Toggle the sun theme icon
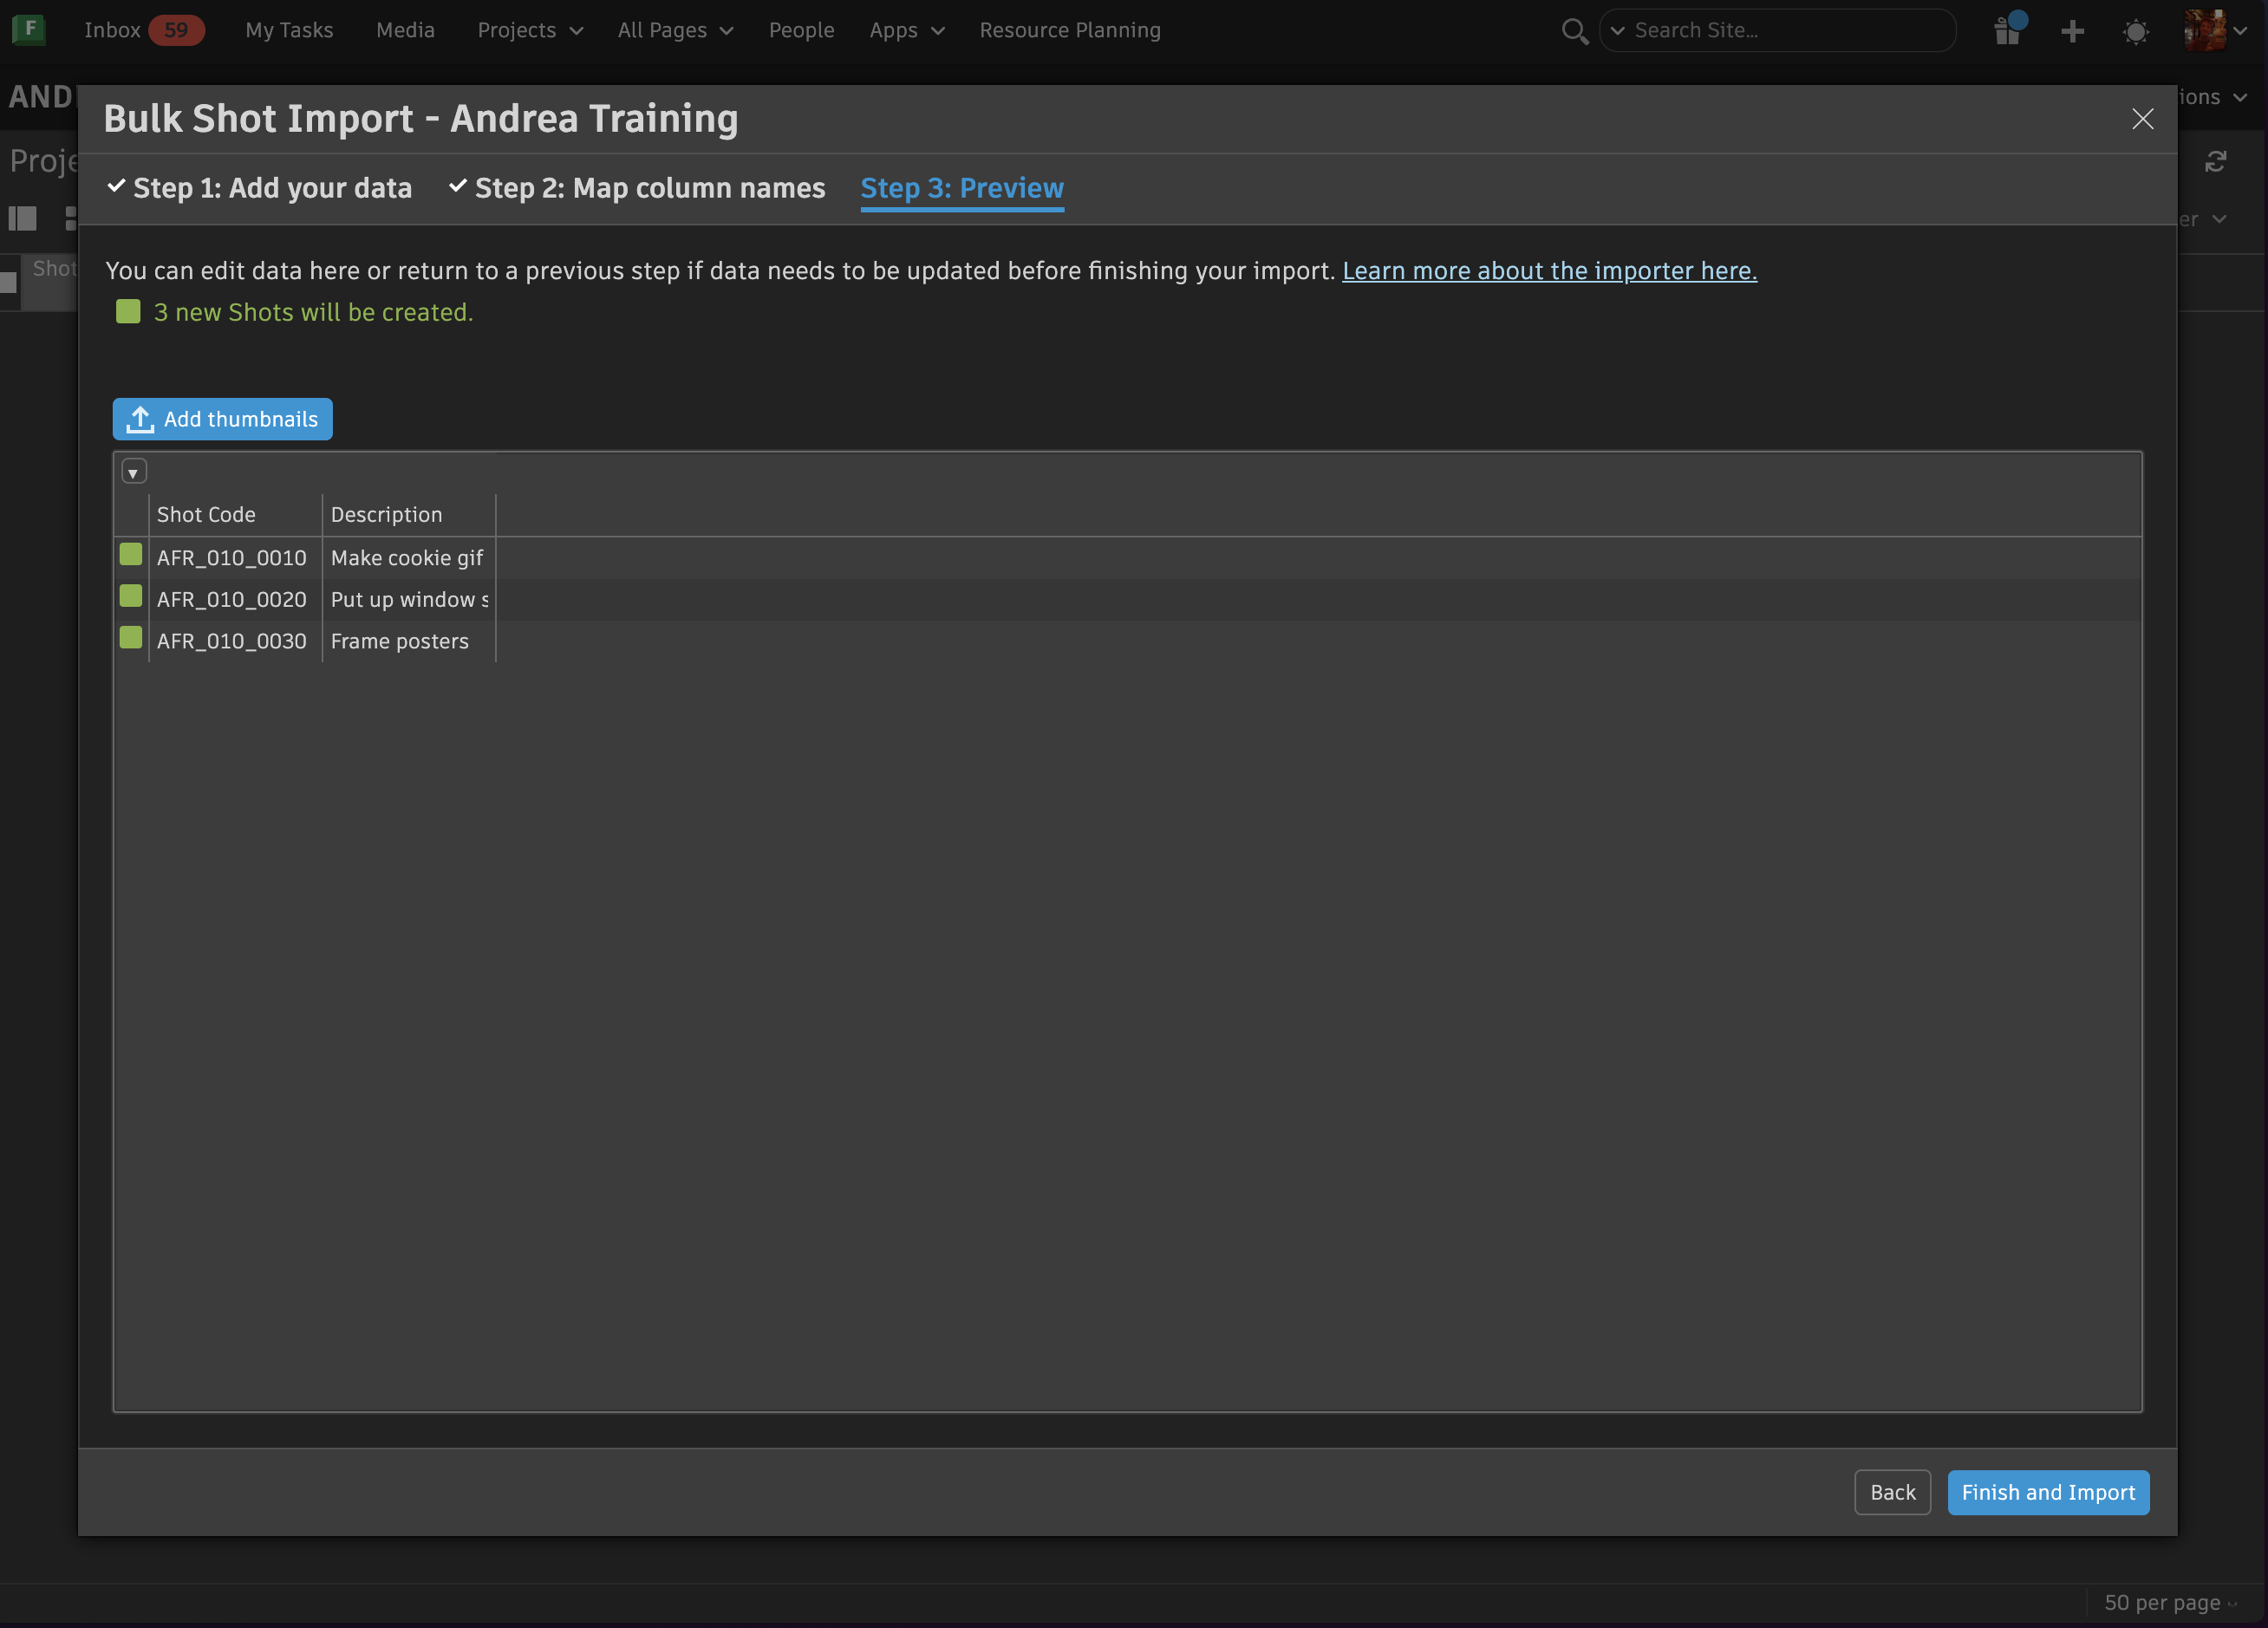 pos(2135,31)
